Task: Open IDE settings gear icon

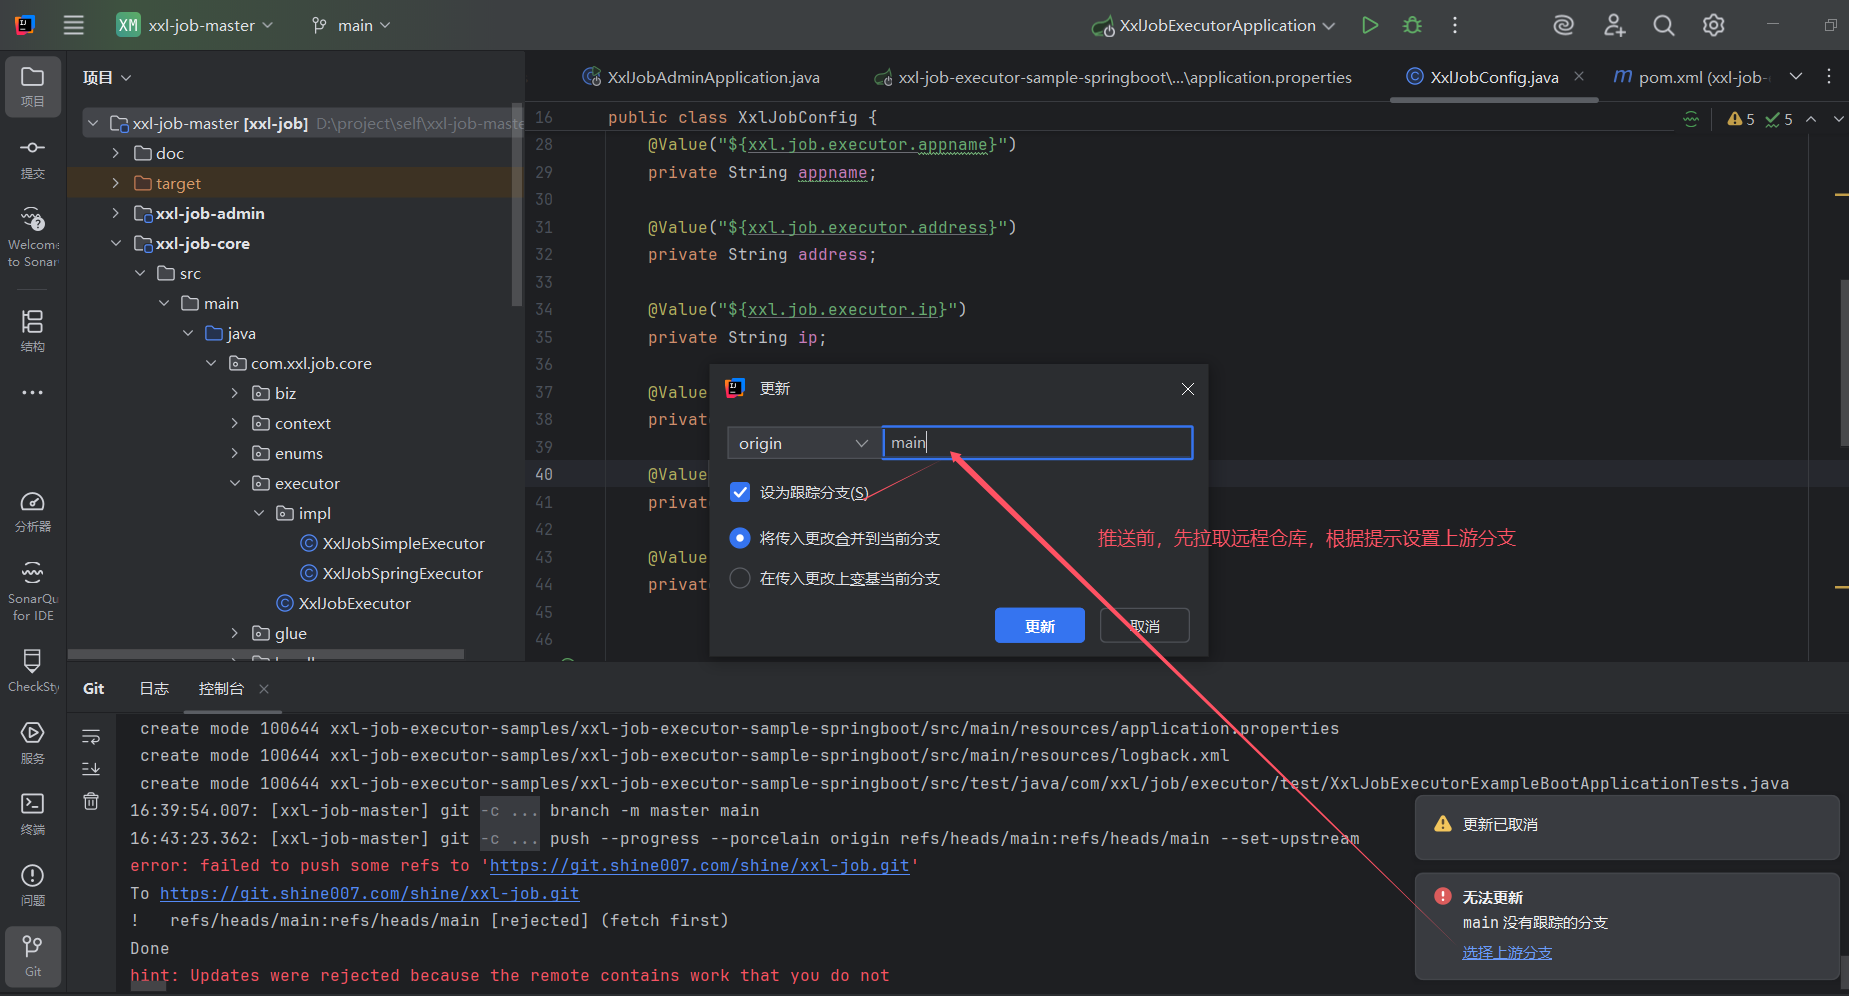Action: point(1713,25)
